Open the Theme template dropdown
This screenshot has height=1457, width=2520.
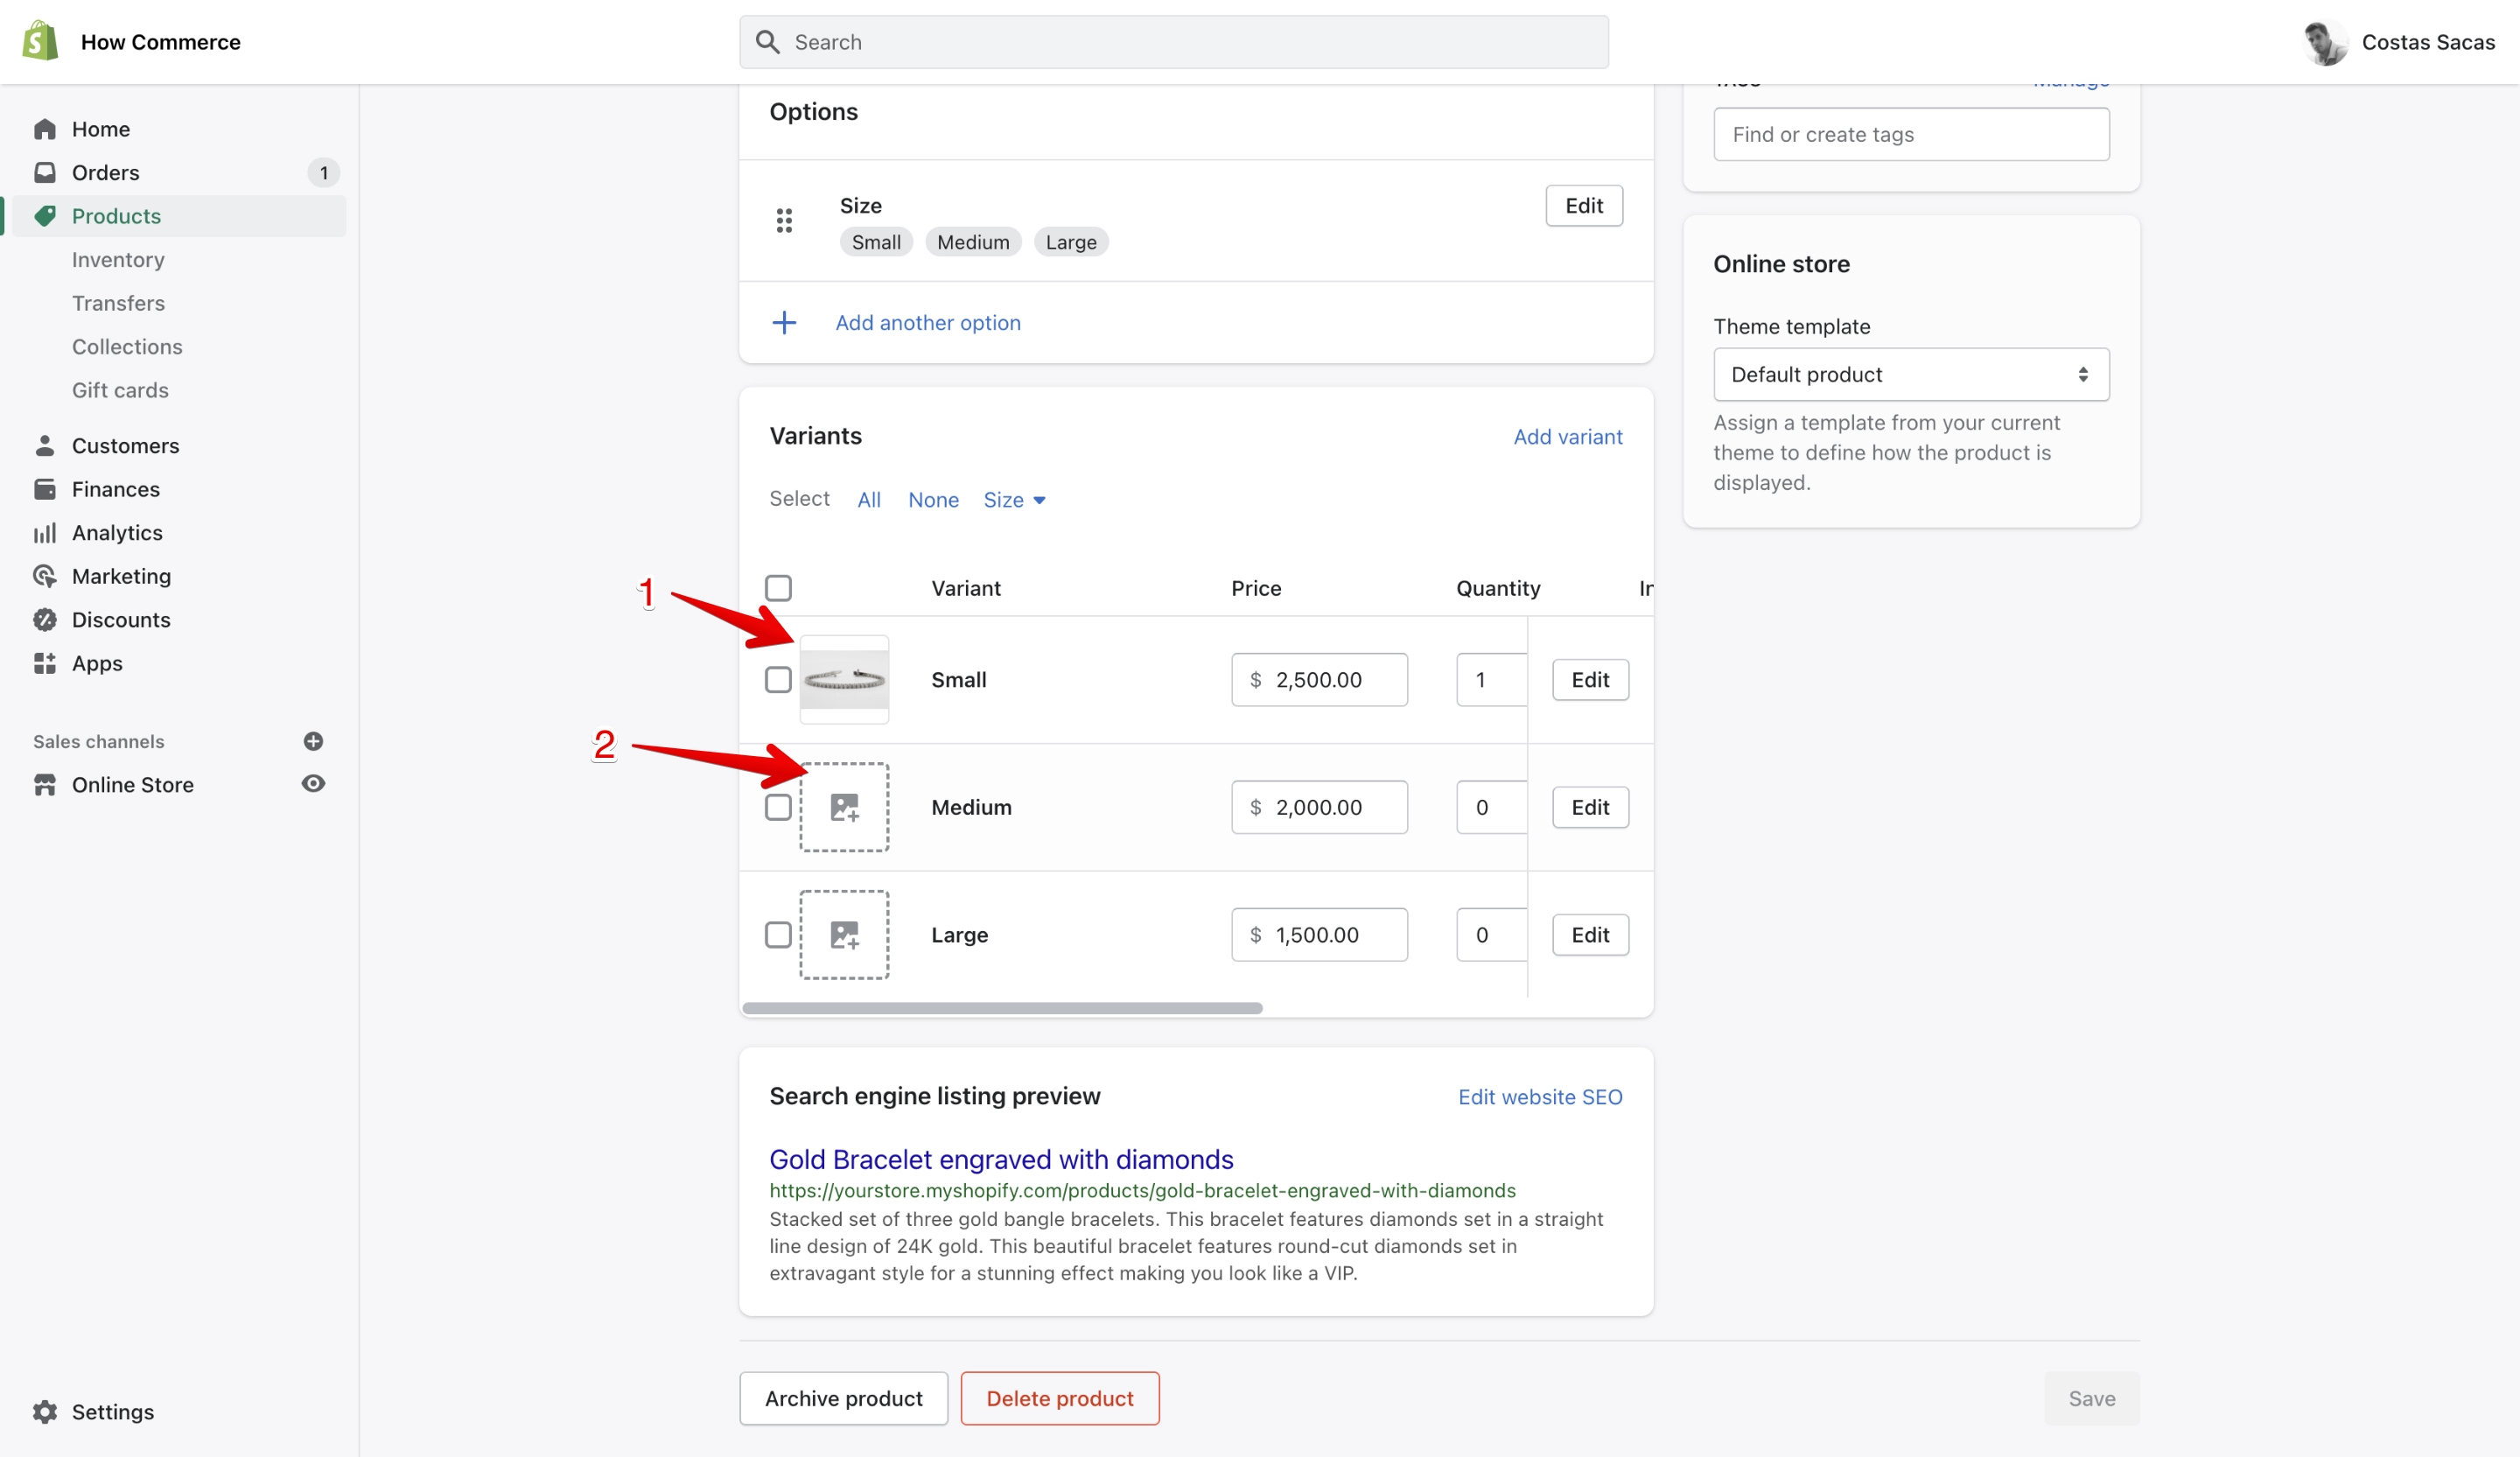pyautogui.click(x=1911, y=374)
